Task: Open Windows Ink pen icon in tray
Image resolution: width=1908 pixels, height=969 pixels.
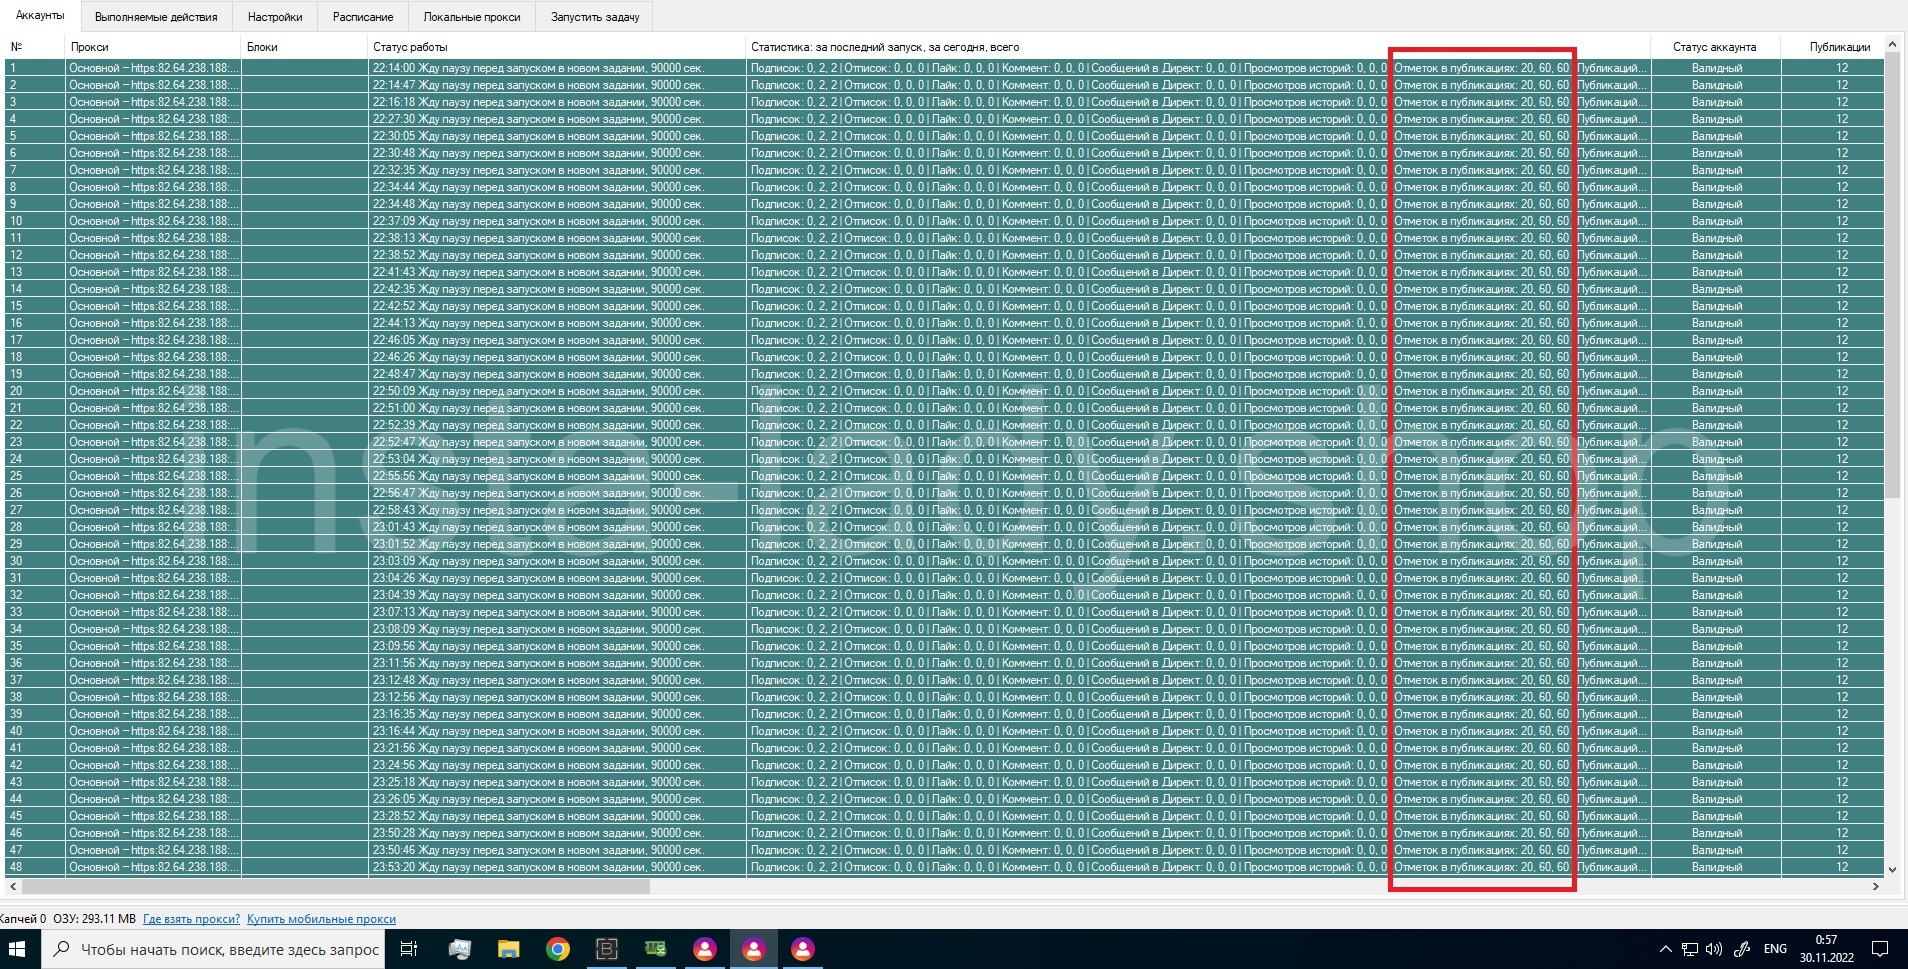Action: tap(1741, 949)
